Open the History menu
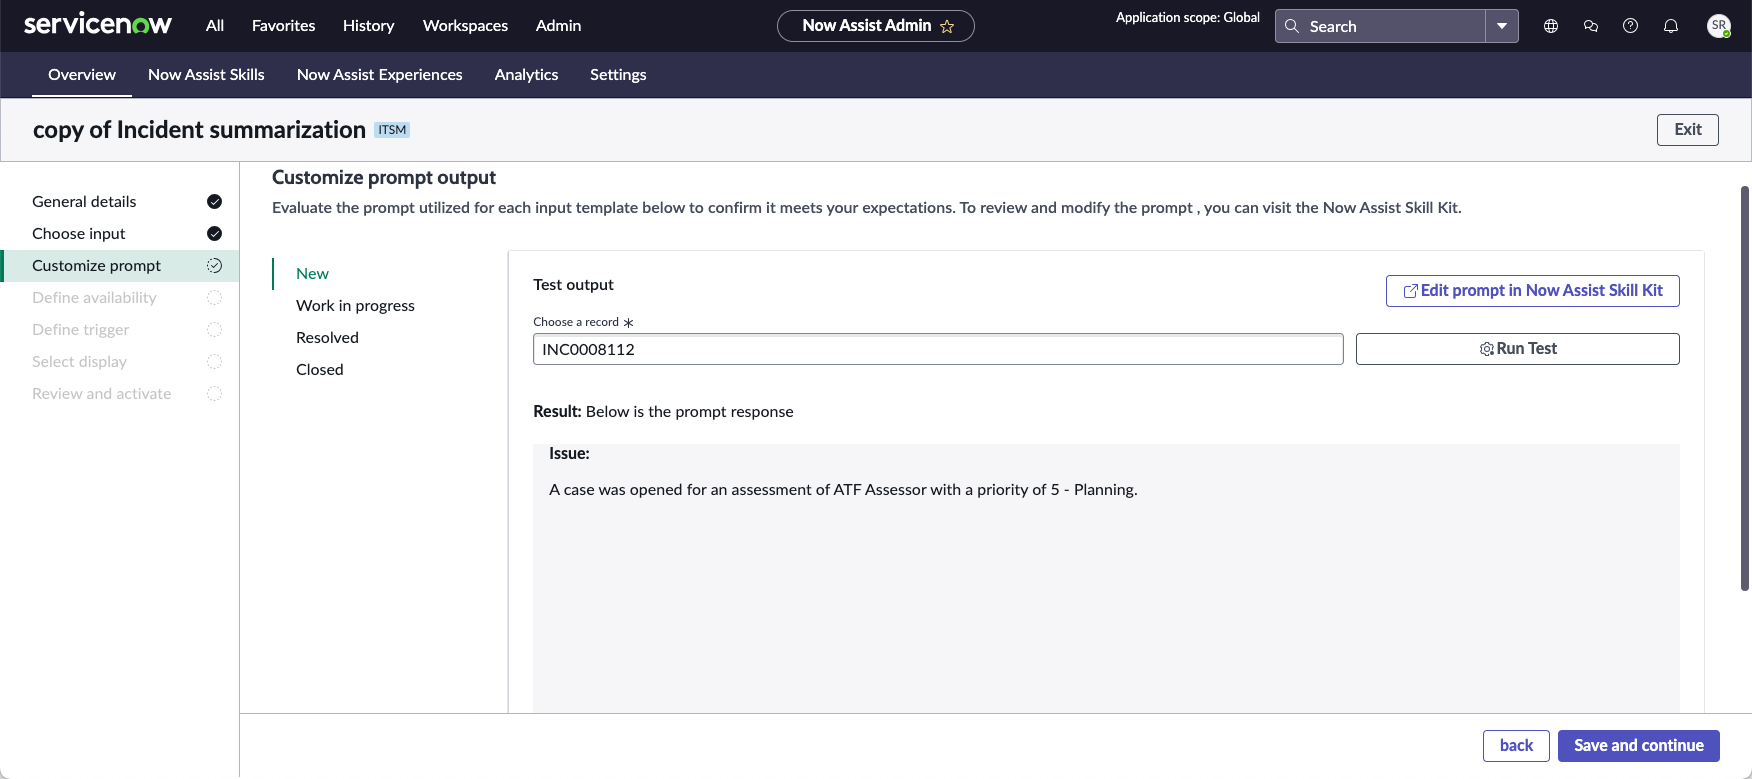 pyautogui.click(x=369, y=26)
